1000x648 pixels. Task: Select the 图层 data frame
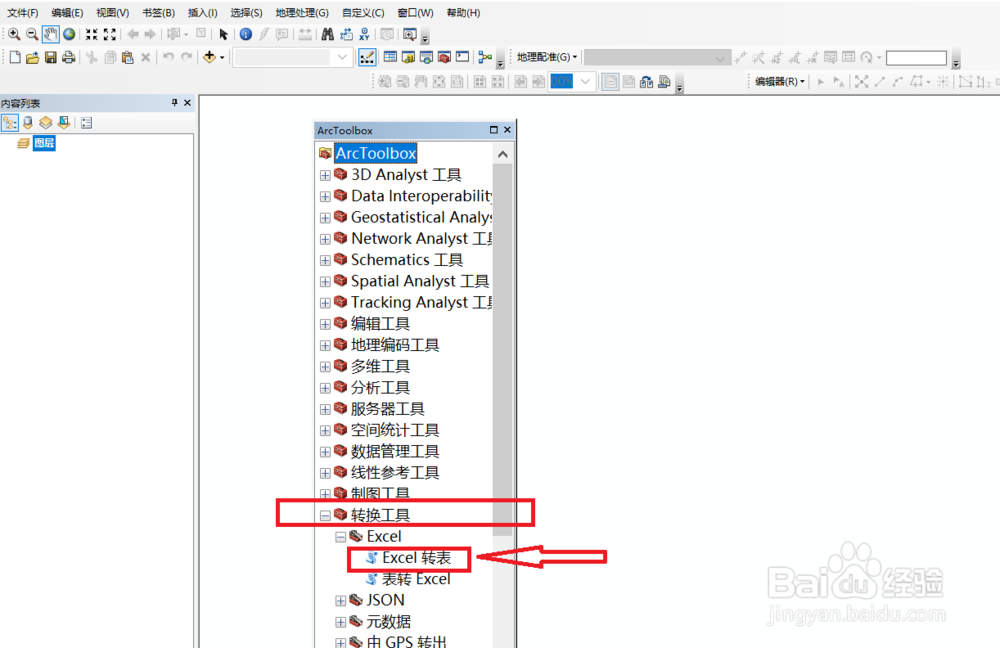(44, 143)
